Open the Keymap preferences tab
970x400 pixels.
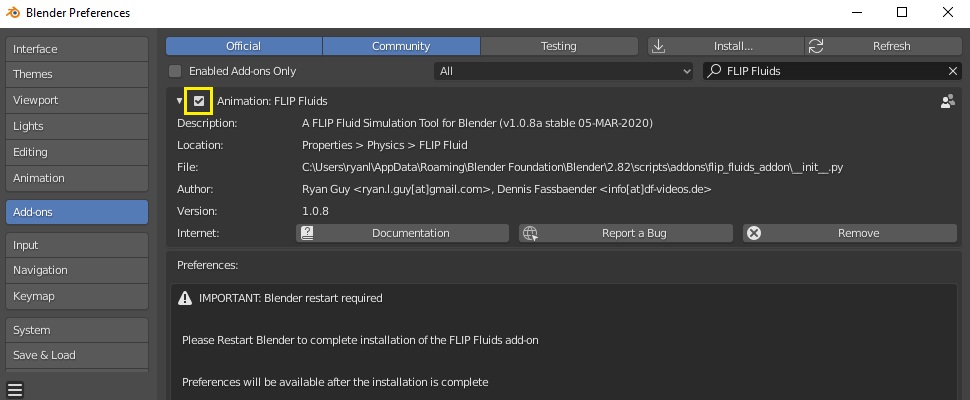(77, 296)
